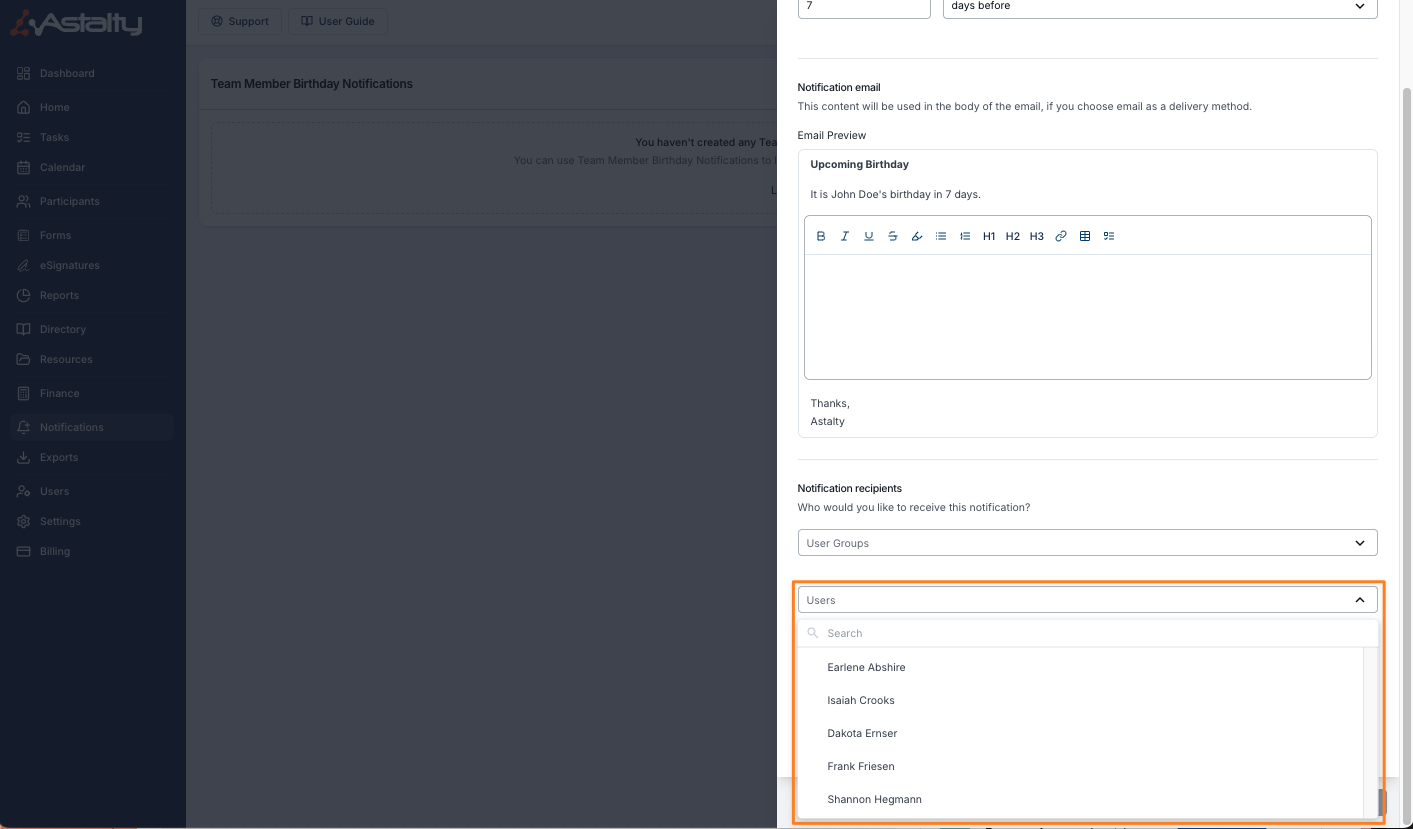Apply strikethrough to the email text
Image resolution: width=1413 pixels, height=829 pixels.
pos(893,236)
